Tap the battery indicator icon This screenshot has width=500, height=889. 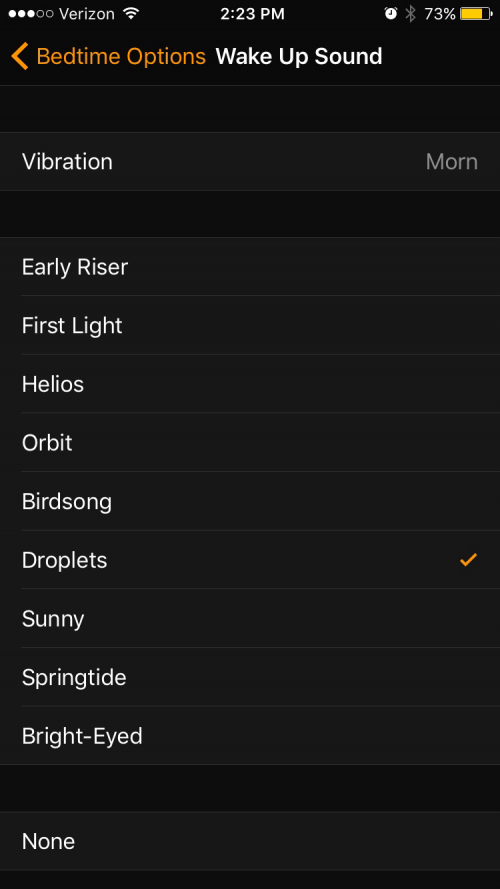point(476,14)
